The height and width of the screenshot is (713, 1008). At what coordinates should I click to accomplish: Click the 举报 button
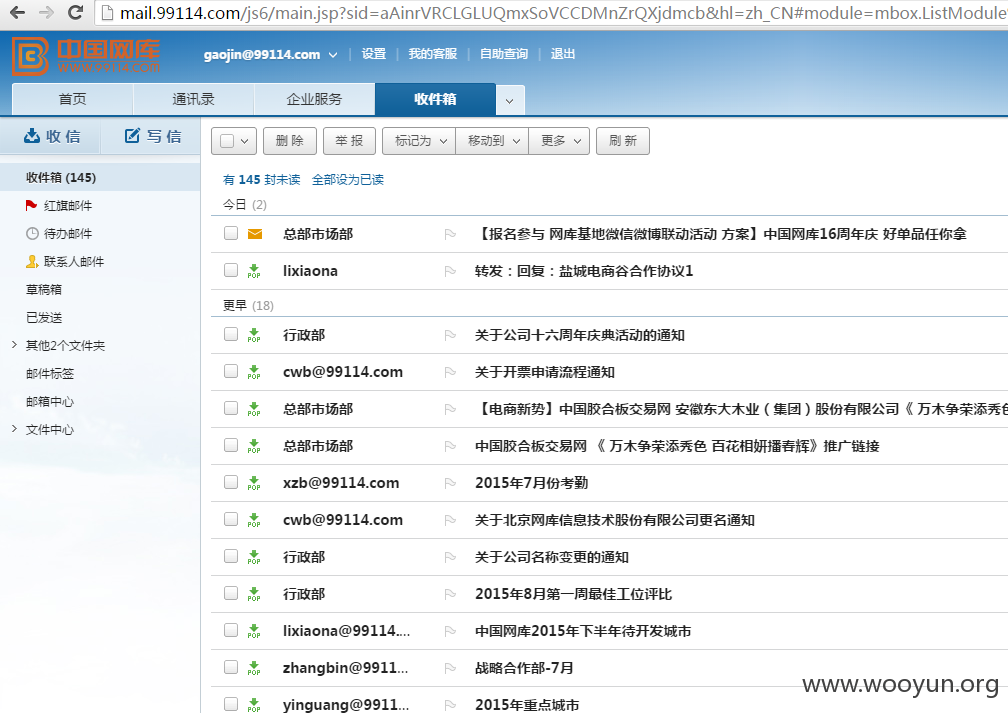coord(349,141)
